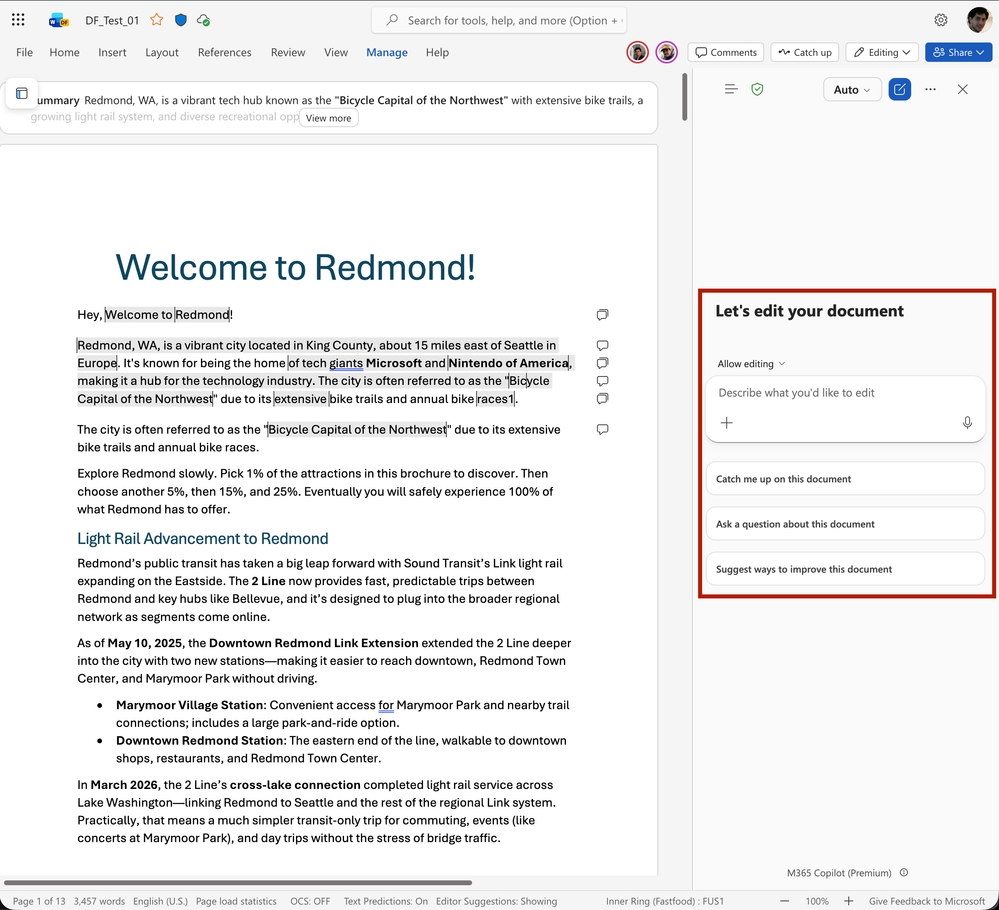Open comment thread beside "Capital of the Northwest" line

(x=602, y=398)
